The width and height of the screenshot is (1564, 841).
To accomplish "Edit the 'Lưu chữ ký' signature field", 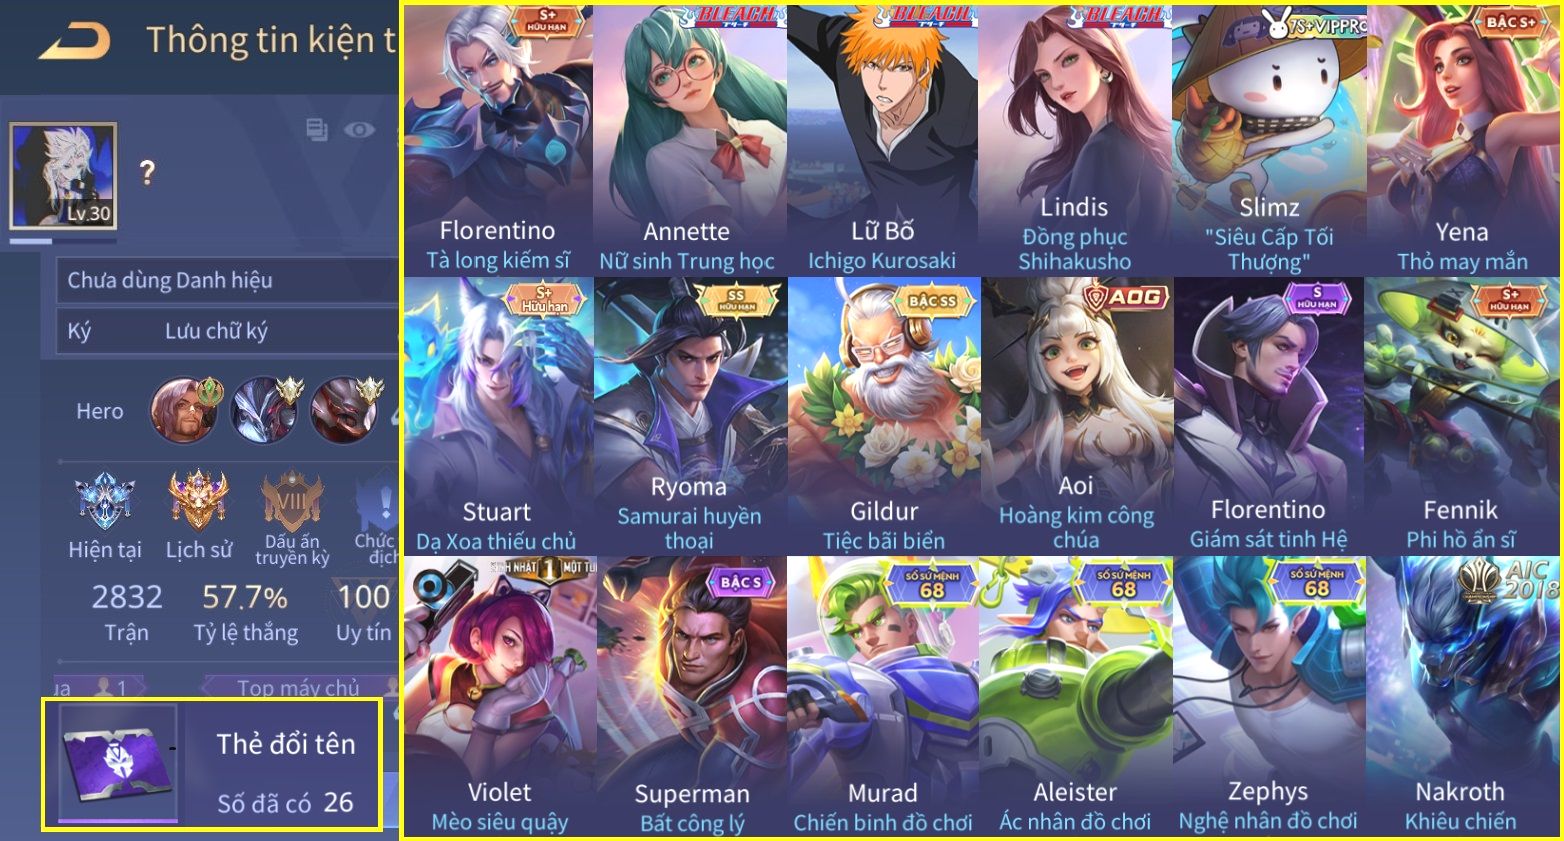I will click(x=227, y=331).
